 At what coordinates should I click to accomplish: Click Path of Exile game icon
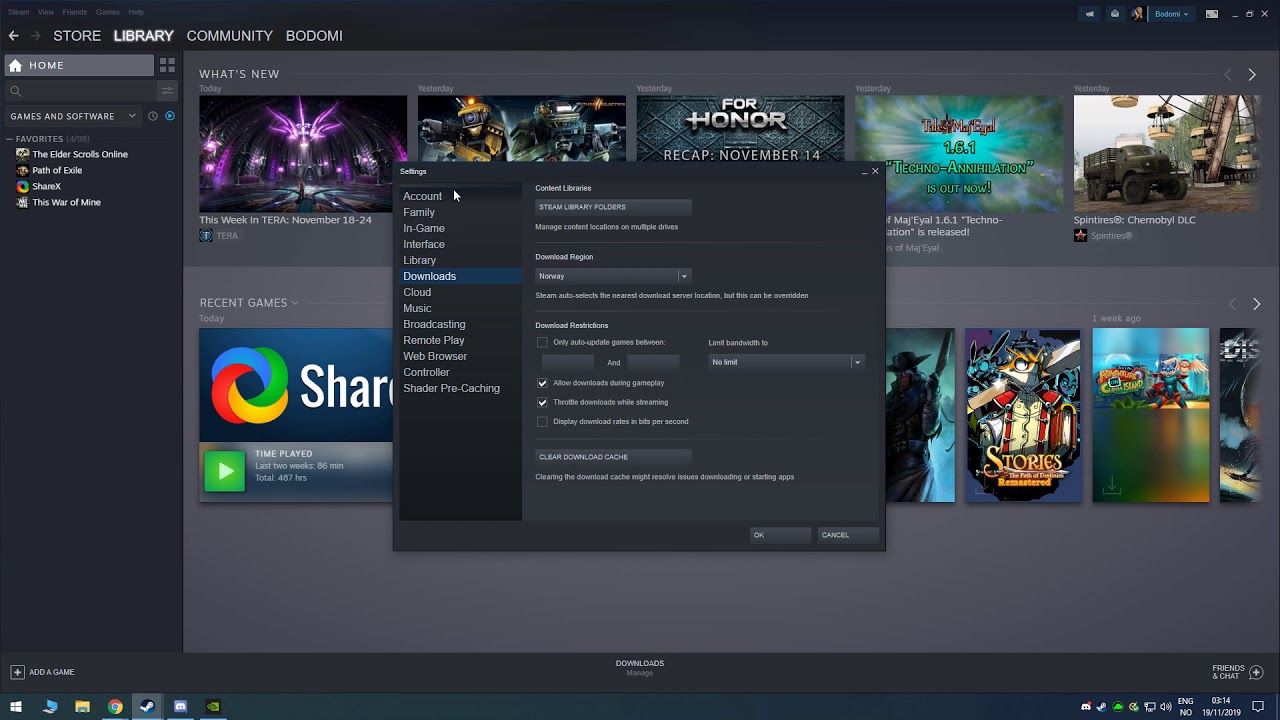pyautogui.click(x=23, y=170)
